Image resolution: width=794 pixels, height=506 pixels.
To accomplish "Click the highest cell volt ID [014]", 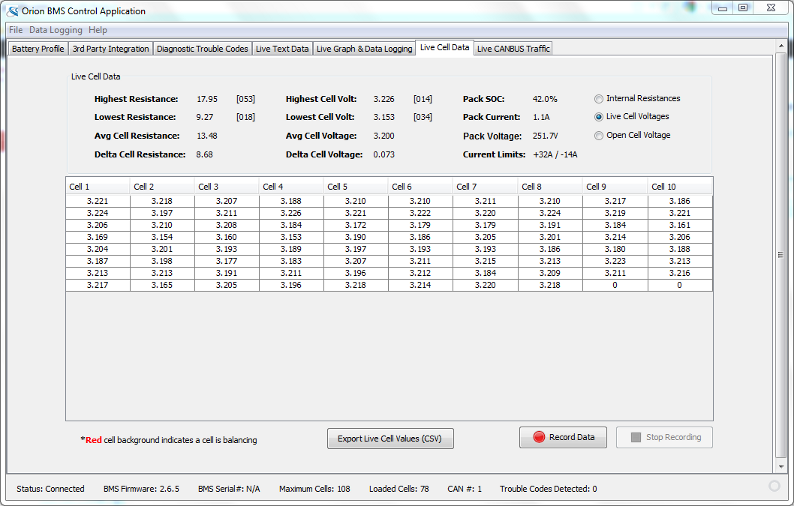I will point(423,99).
